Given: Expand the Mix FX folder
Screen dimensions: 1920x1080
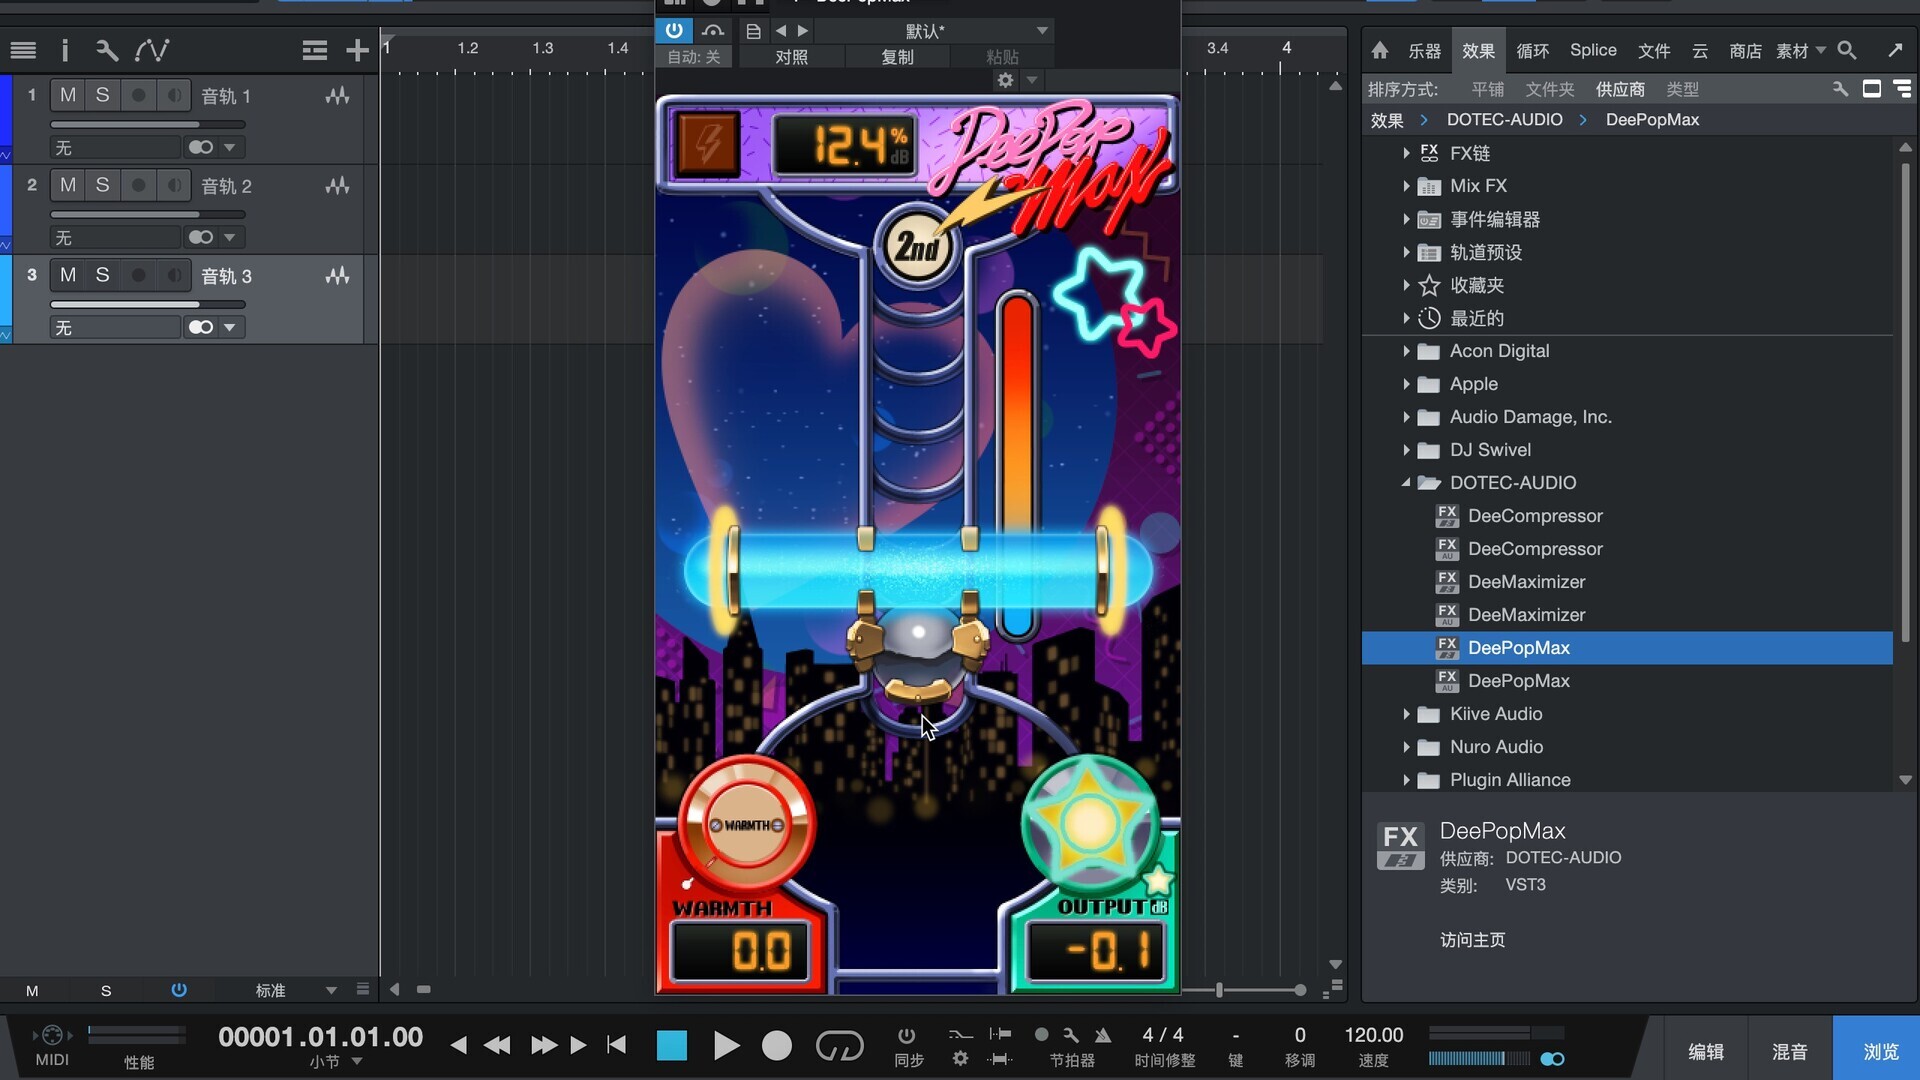Looking at the screenshot, I should pyautogui.click(x=1406, y=186).
